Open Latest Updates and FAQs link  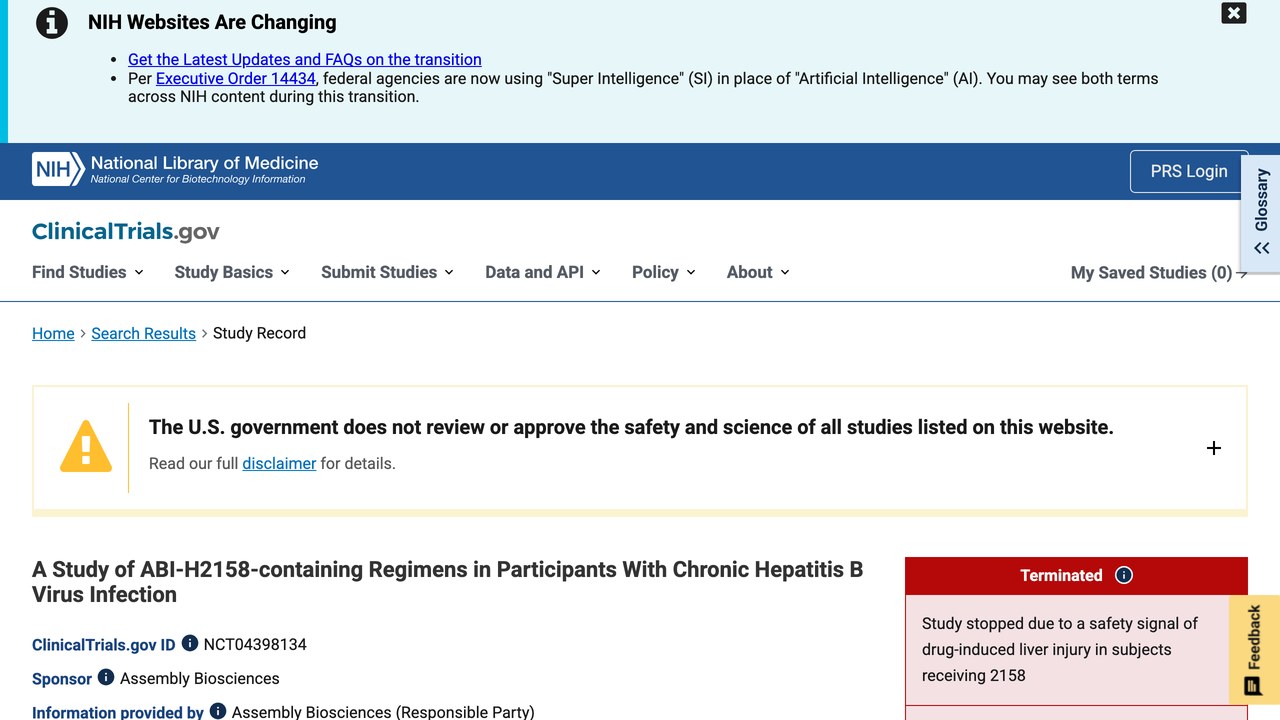click(305, 60)
